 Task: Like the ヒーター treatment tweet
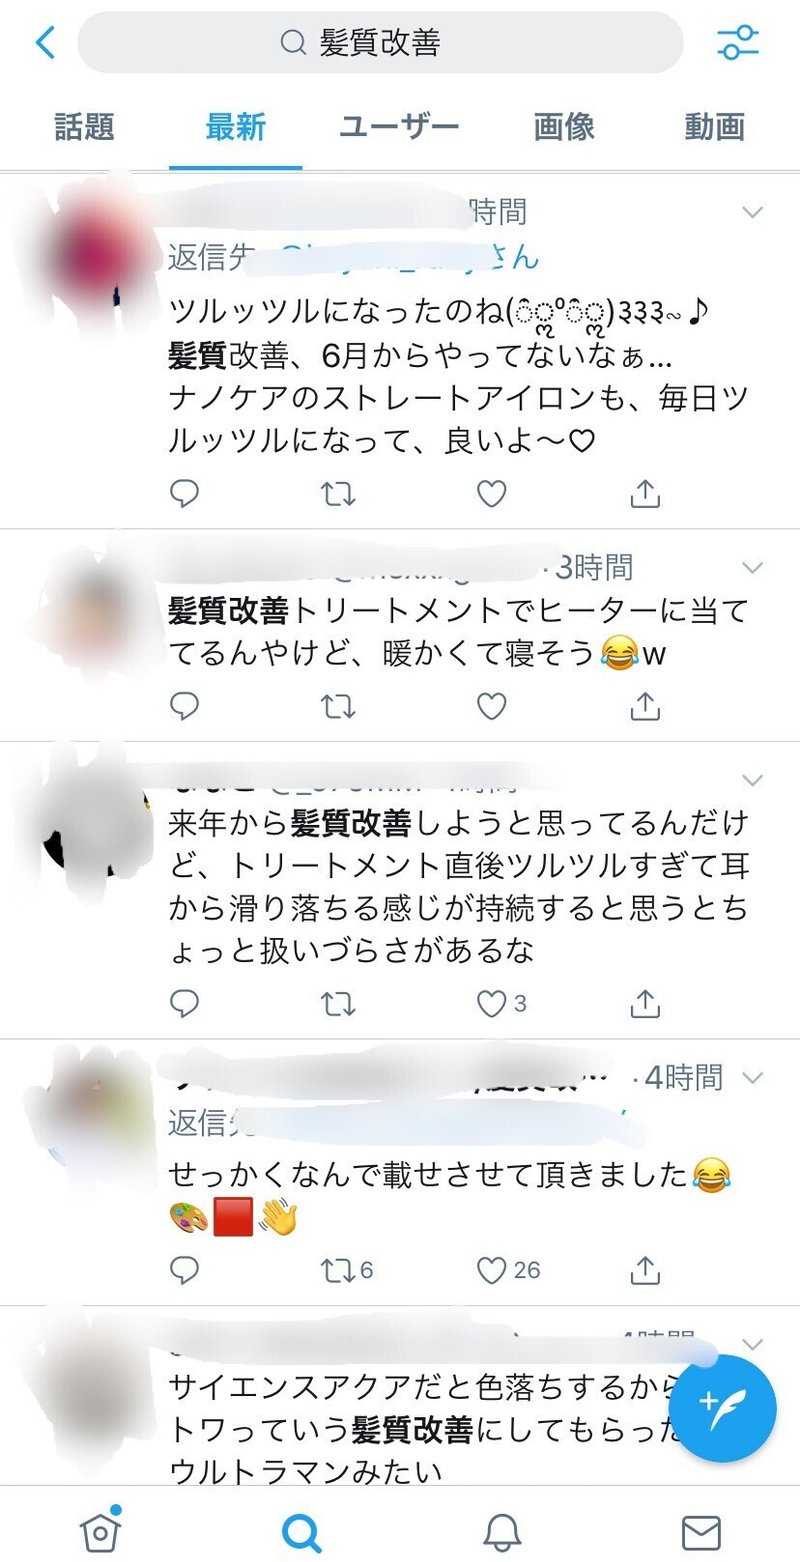(491, 706)
